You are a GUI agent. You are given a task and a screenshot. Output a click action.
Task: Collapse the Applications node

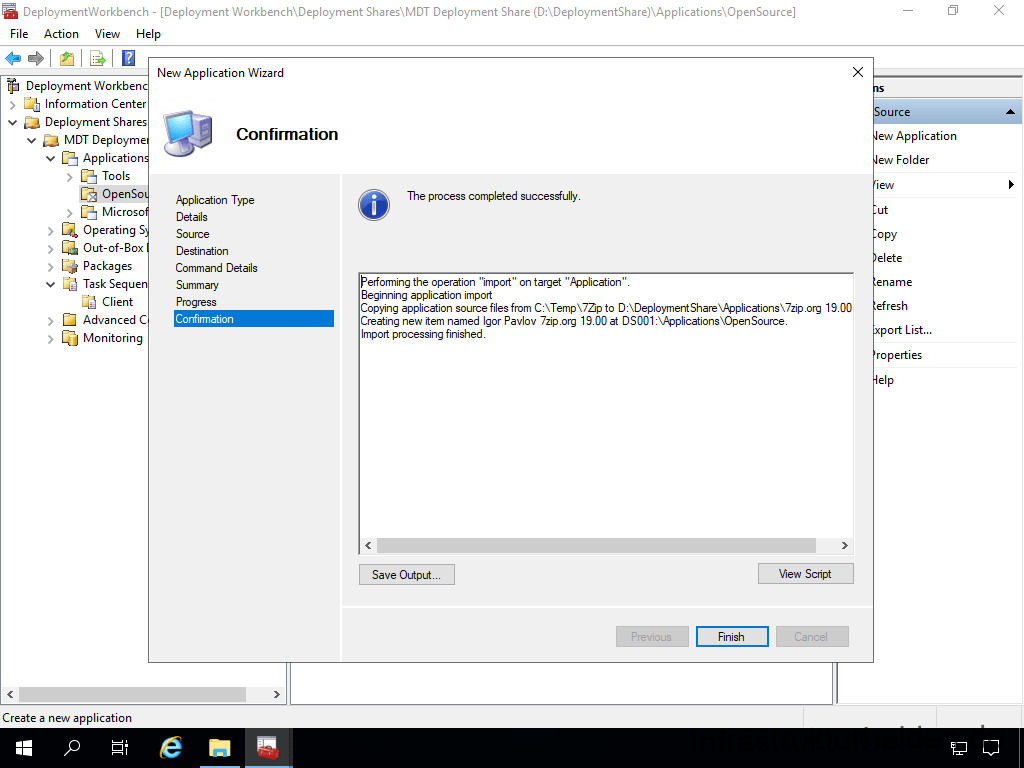(50, 158)
